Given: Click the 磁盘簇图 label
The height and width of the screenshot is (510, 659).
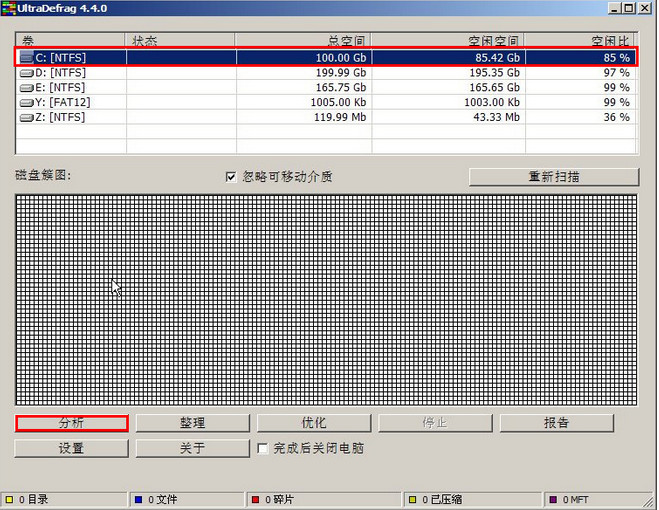Looking at the screenshot, I should (x=43, y=175).
